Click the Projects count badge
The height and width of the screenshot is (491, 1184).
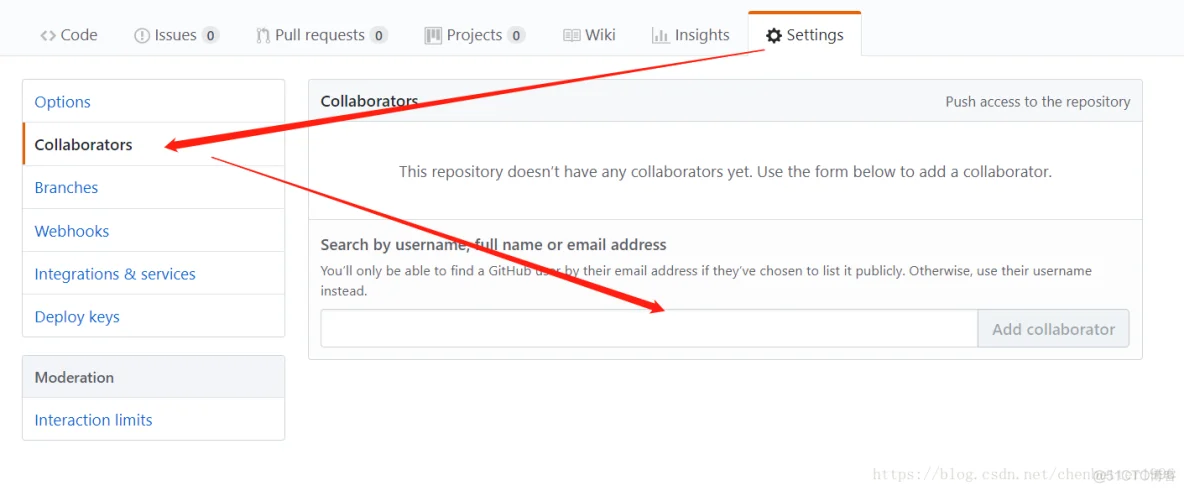516,36
